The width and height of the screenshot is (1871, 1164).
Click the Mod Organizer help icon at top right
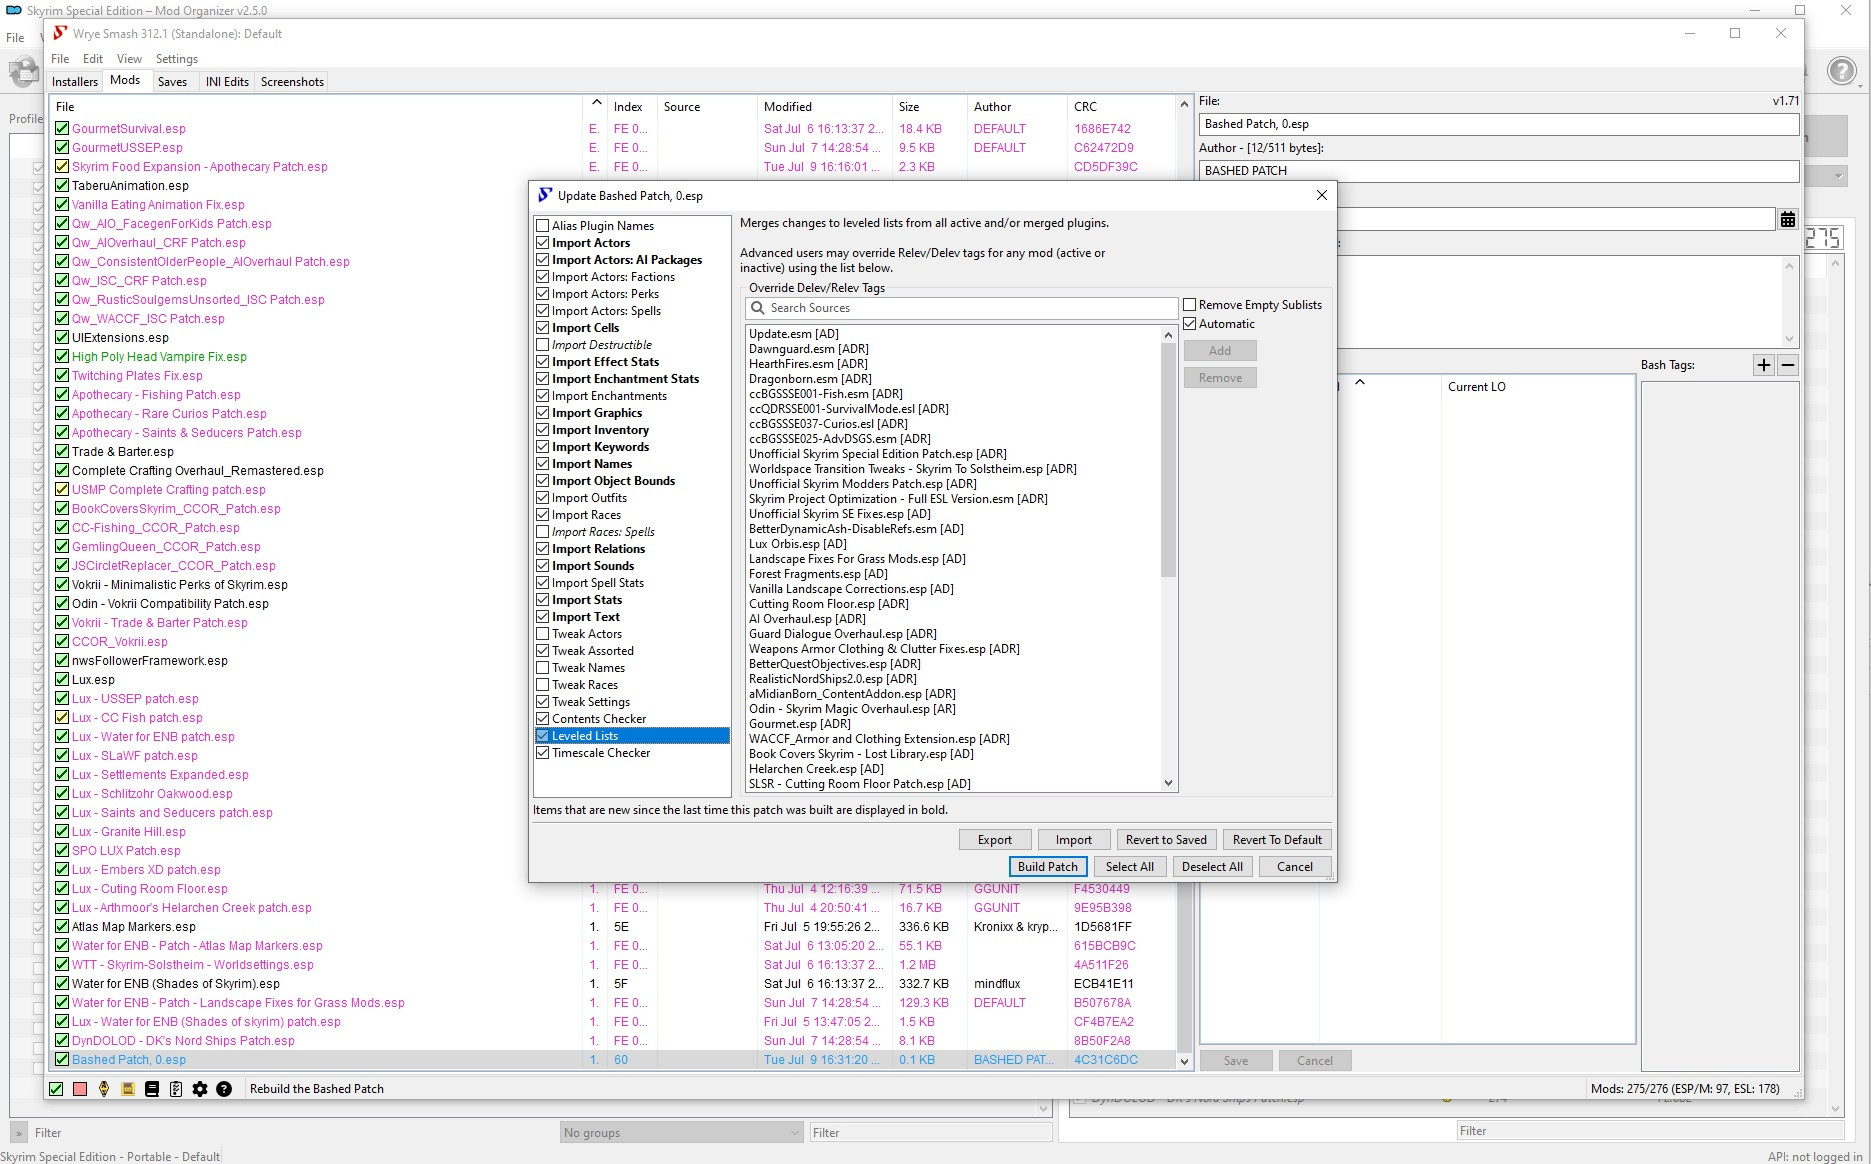pyautogui.click(x=1842, y=71)
